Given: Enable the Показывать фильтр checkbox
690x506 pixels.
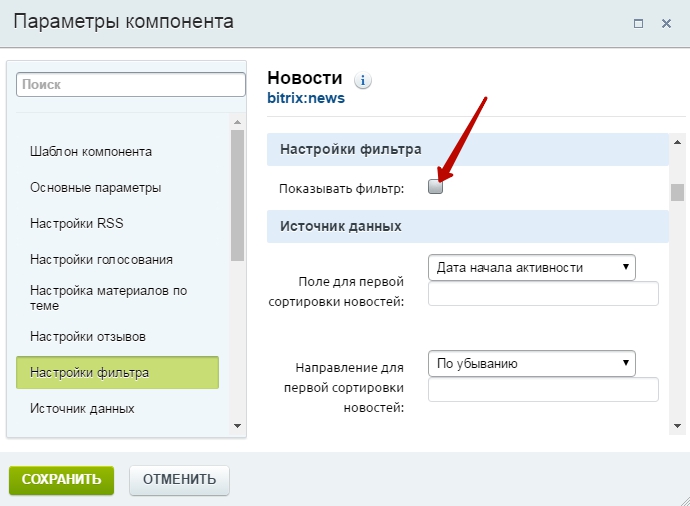Looking at the screenshot, I should tap(435, 186).
